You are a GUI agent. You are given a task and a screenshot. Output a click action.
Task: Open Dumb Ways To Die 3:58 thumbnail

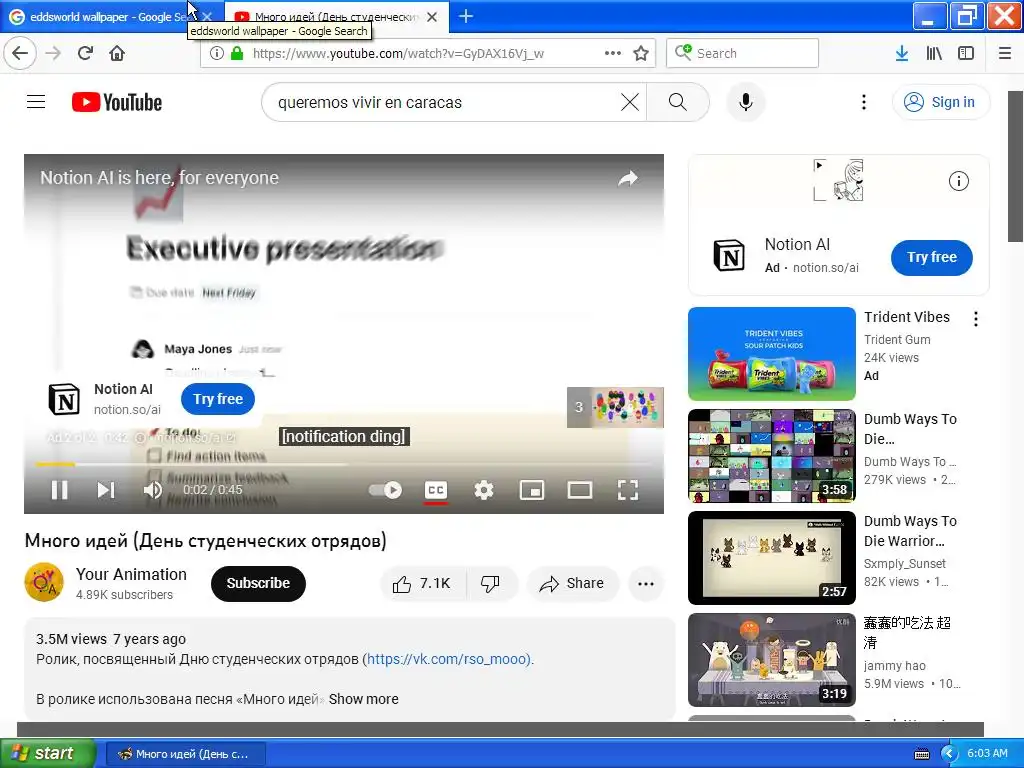tap(771, 456)
